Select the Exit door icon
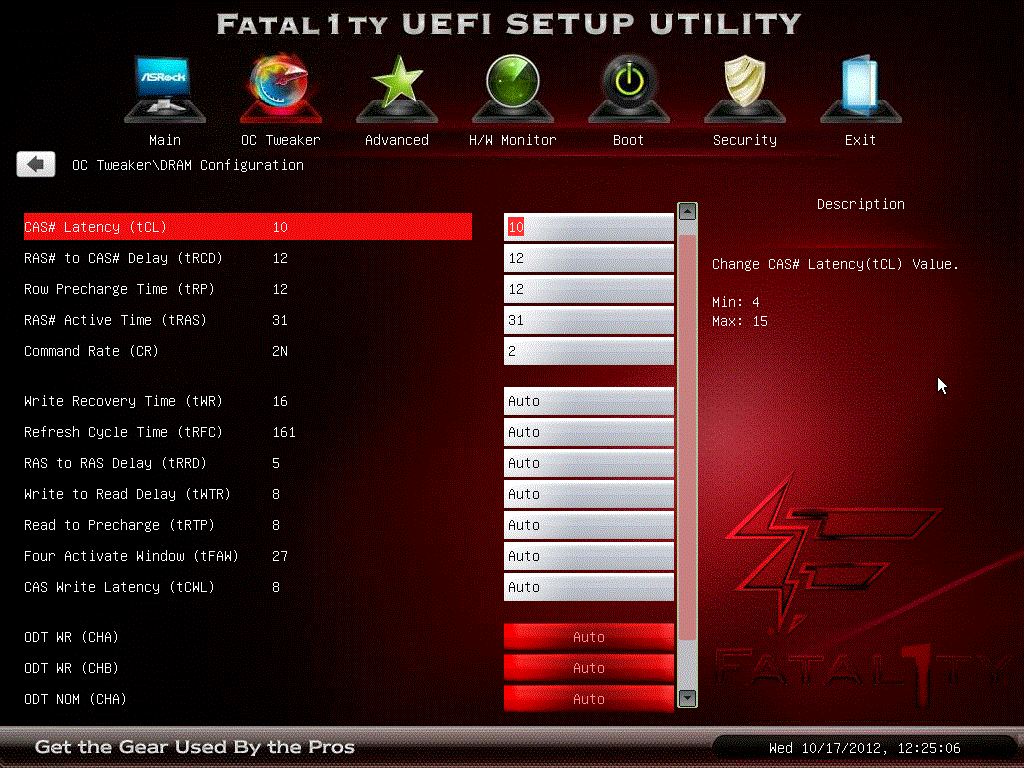 [861, 89]
